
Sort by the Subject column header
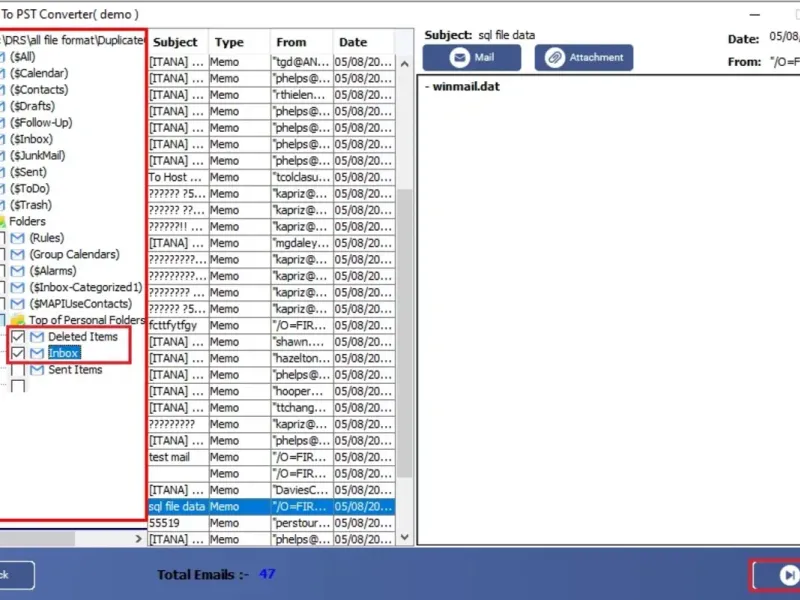click(x=178, y=42)
